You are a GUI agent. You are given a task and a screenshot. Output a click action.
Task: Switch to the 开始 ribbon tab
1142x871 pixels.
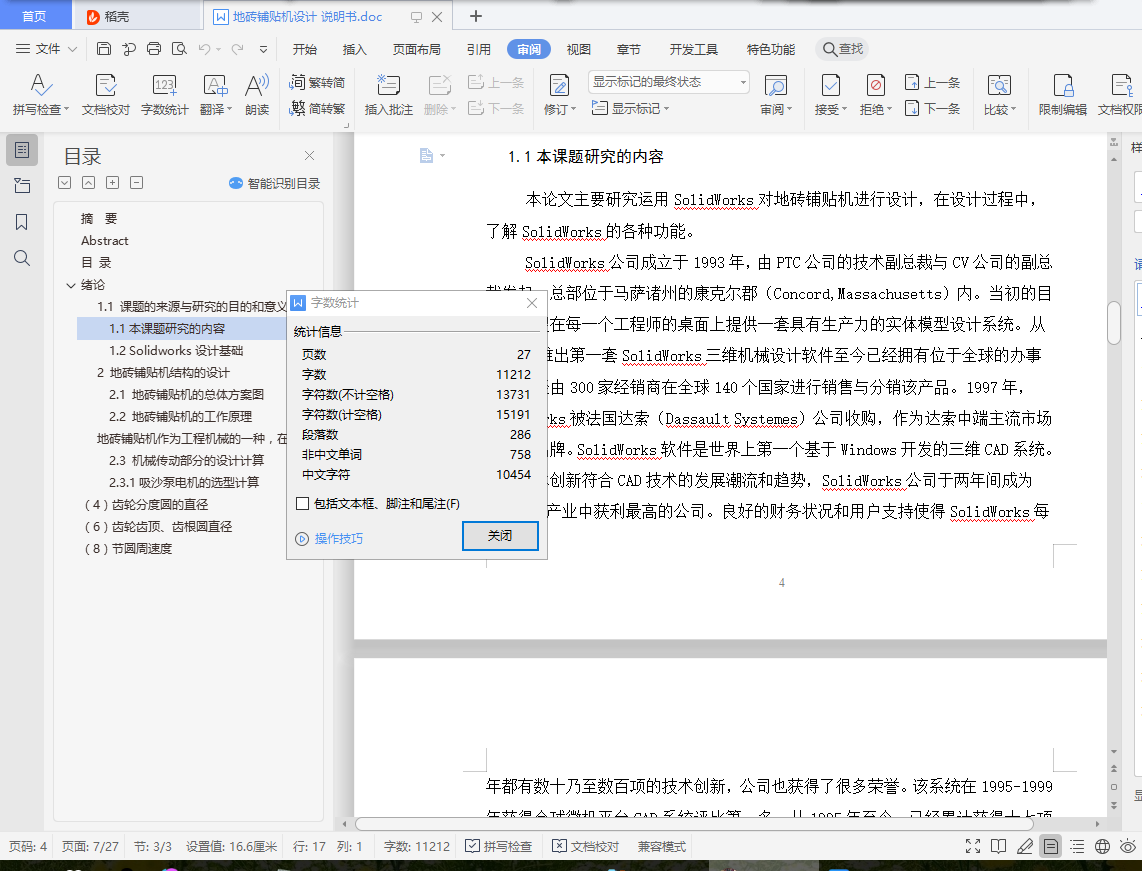click(x=304, y=50)
